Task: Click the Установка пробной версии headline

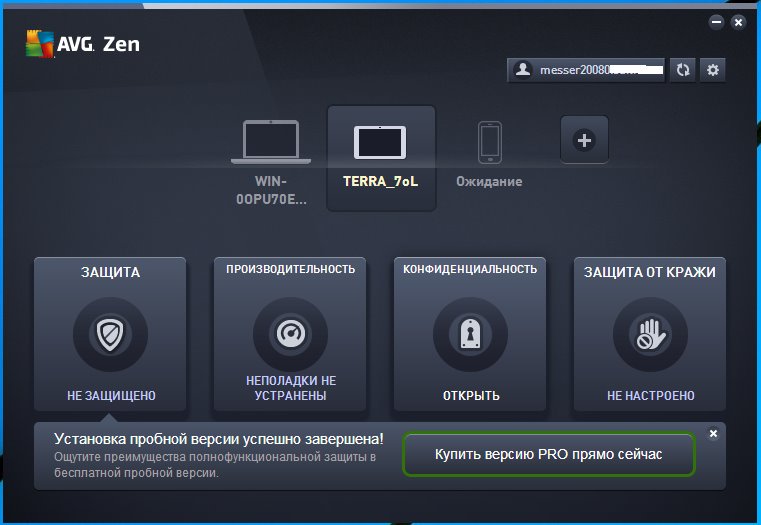Action: pos(219,439)
